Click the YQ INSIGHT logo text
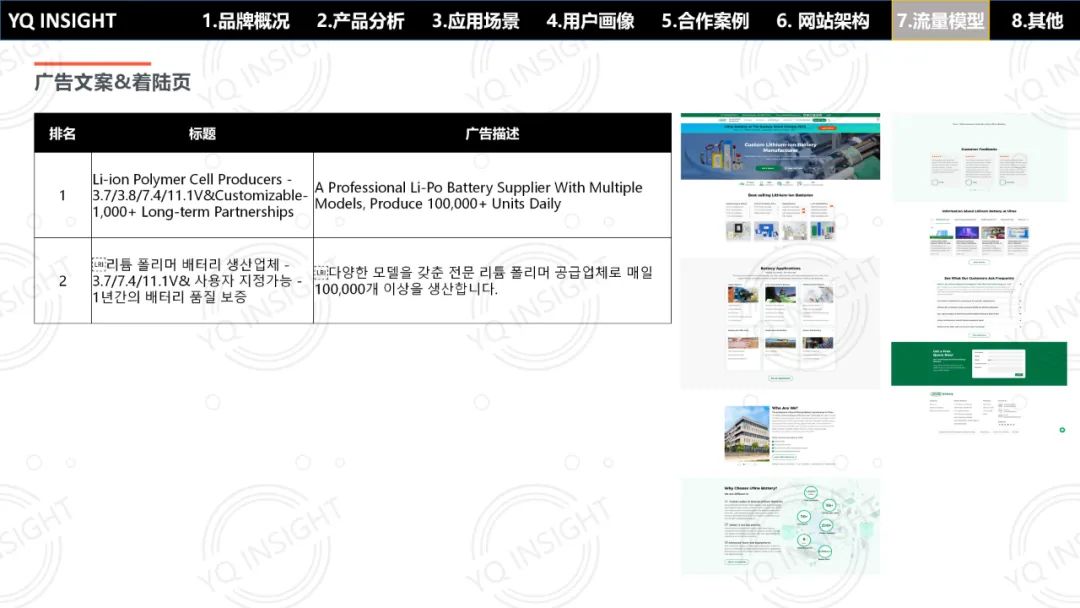 62,21
